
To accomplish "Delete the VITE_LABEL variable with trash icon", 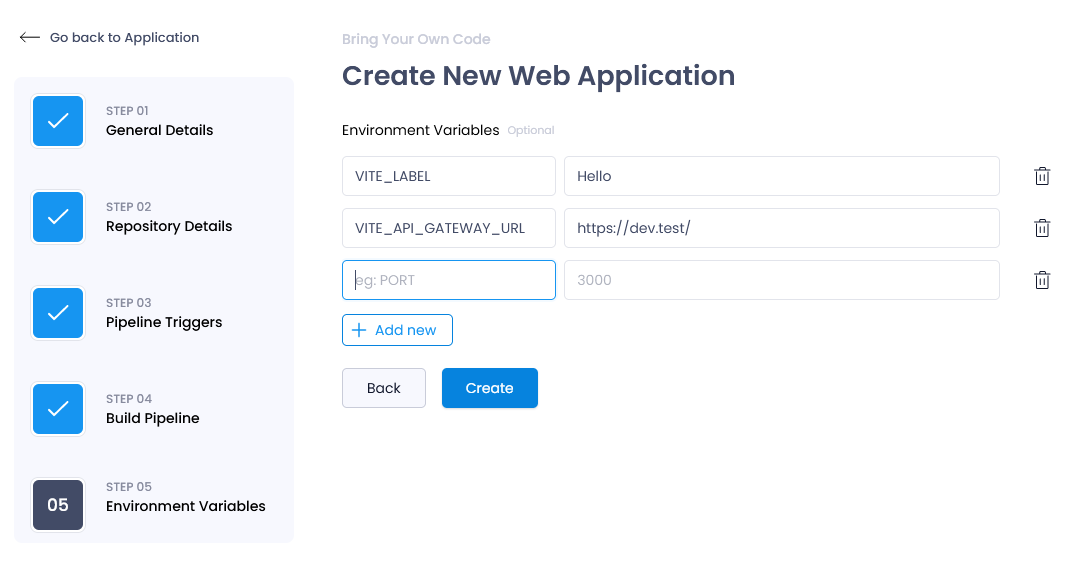I will tap(1042, 176).
